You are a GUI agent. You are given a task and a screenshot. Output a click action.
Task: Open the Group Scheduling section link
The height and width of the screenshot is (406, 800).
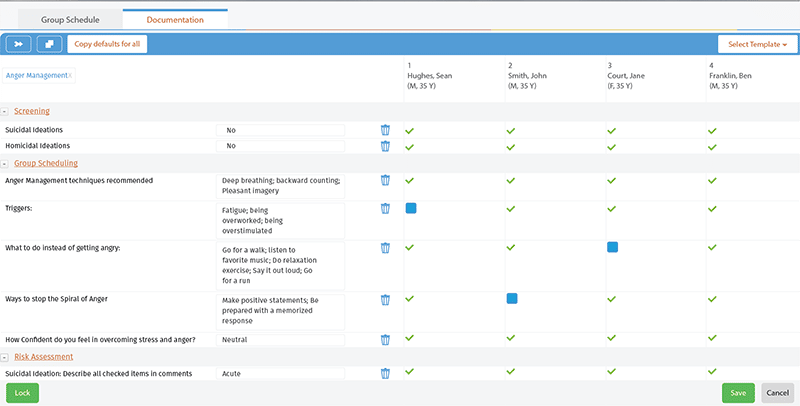click(46, 163)
